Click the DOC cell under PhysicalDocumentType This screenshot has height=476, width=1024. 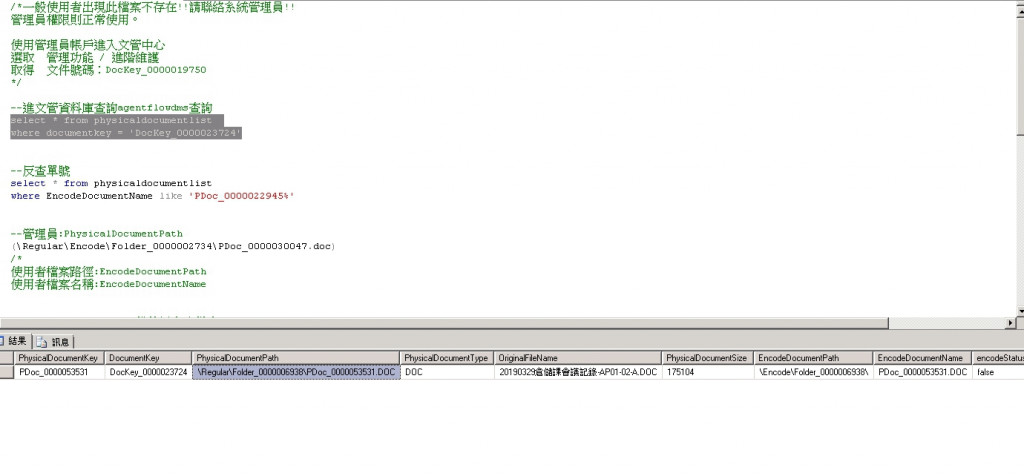447,372
